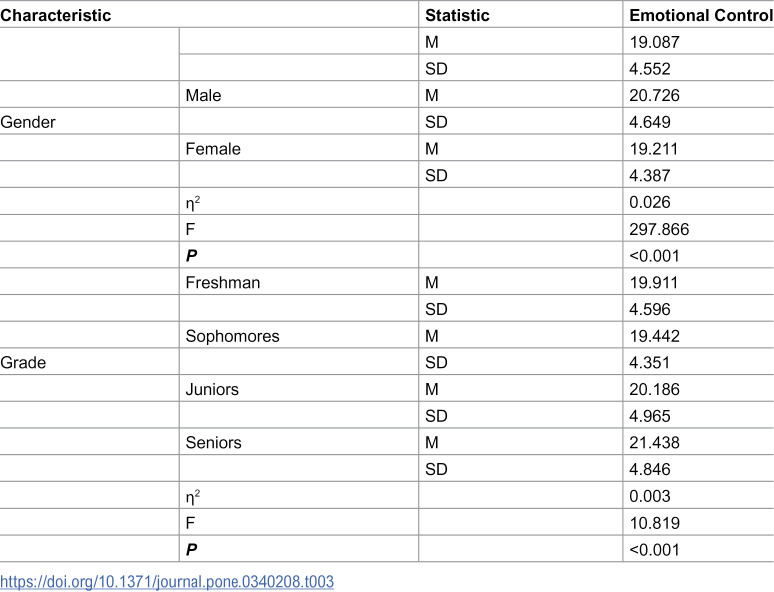The image size is (774, 592).
Task: Click the Male mean value 20.726
Action: pyautogui.click(x=655, y=95)
